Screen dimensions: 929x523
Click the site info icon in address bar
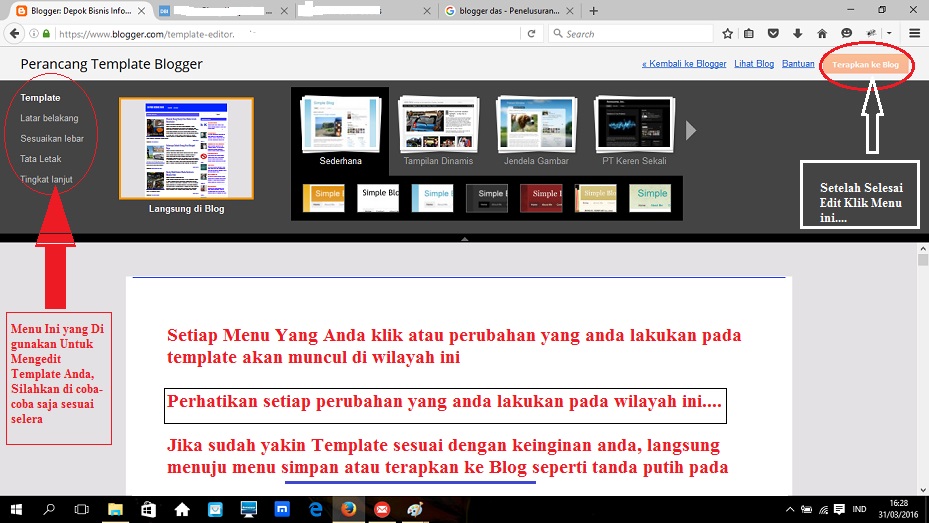click(x=34, y=34)
